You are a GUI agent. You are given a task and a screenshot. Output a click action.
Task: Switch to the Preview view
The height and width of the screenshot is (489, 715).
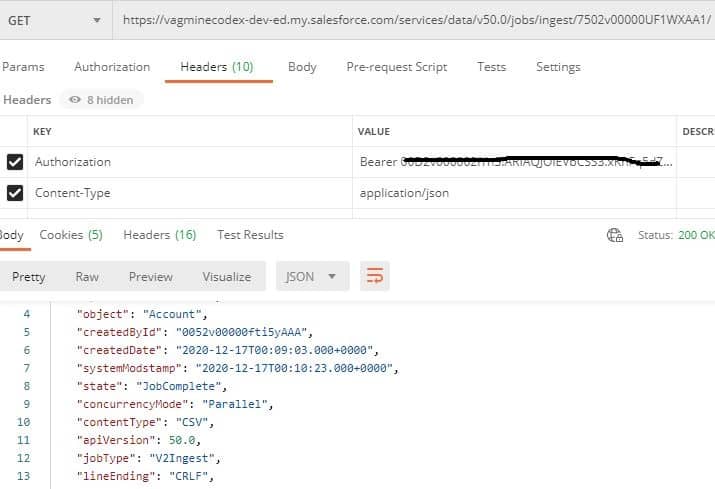(151, 277)
